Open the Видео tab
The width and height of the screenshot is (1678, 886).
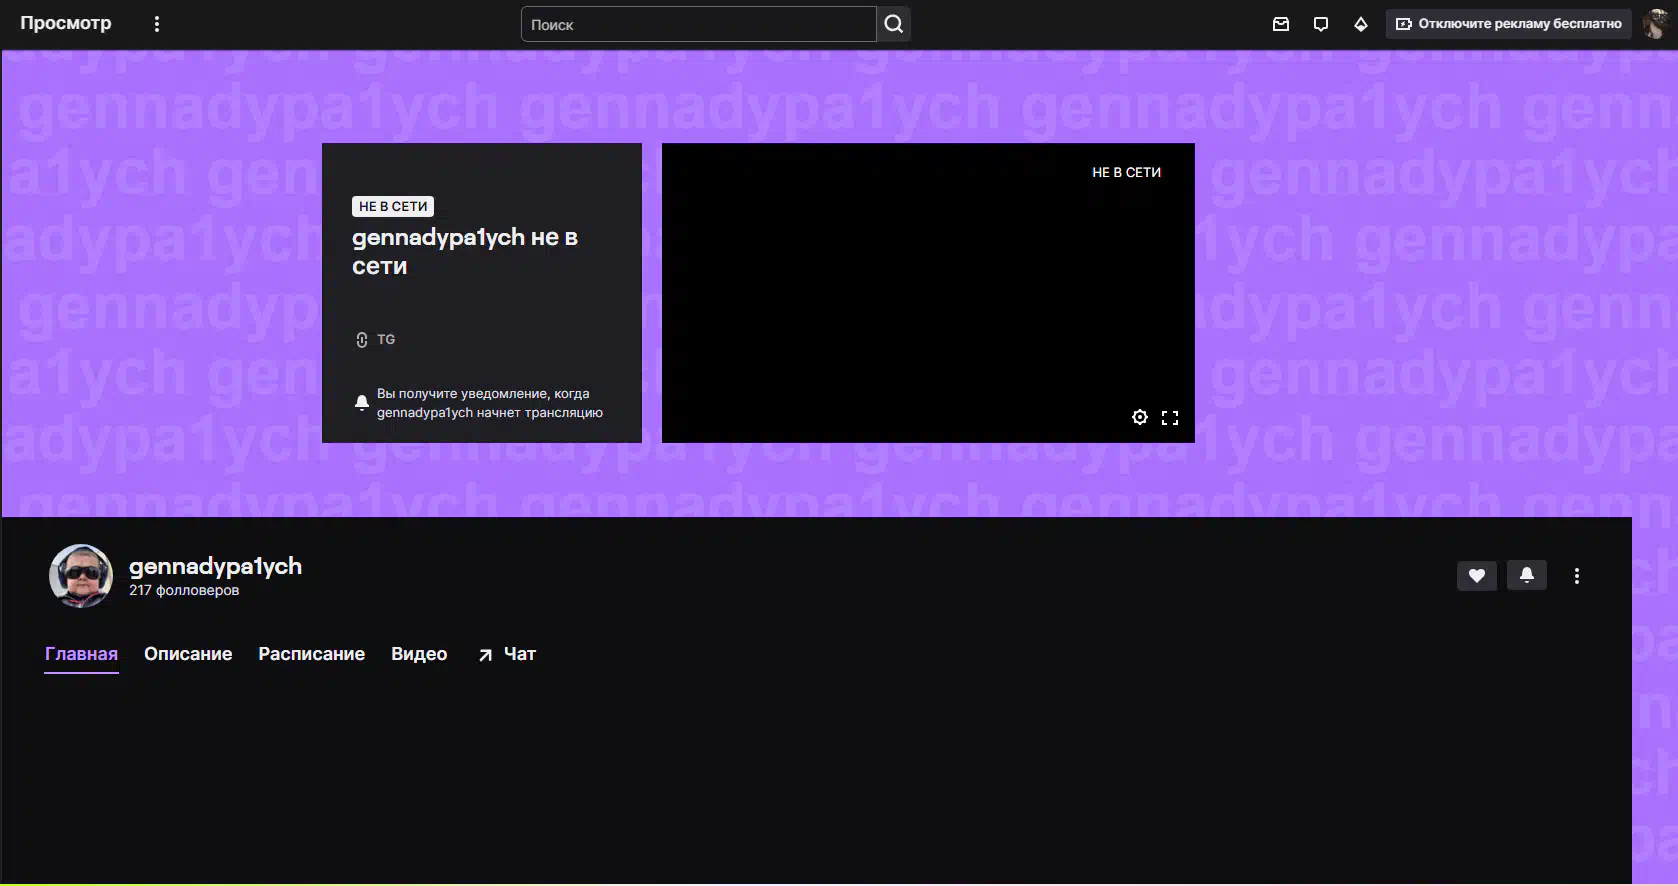(x=419, y=654)
